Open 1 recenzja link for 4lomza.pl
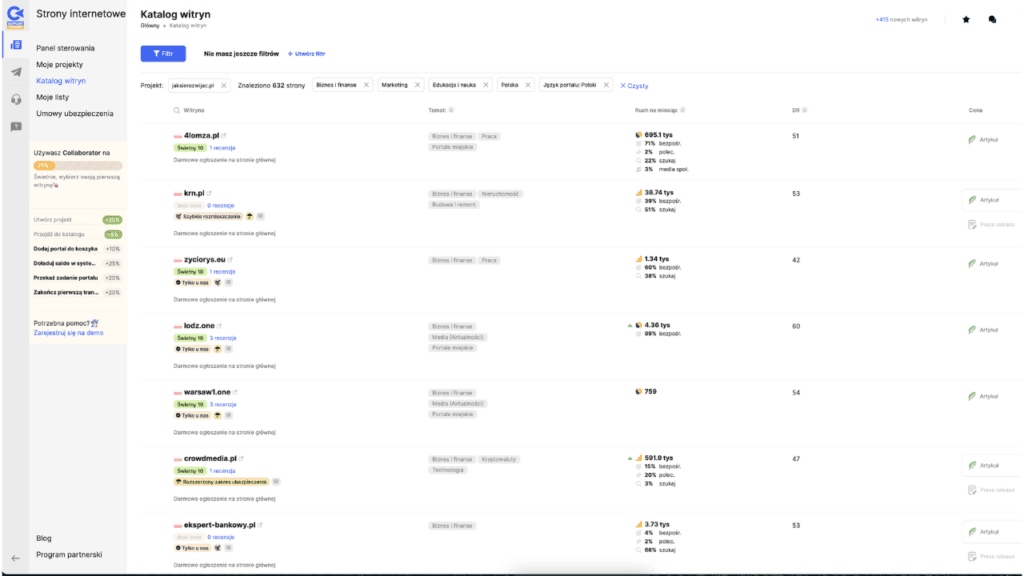Viewport: 1024px width, 576px height. pos(222,148)
